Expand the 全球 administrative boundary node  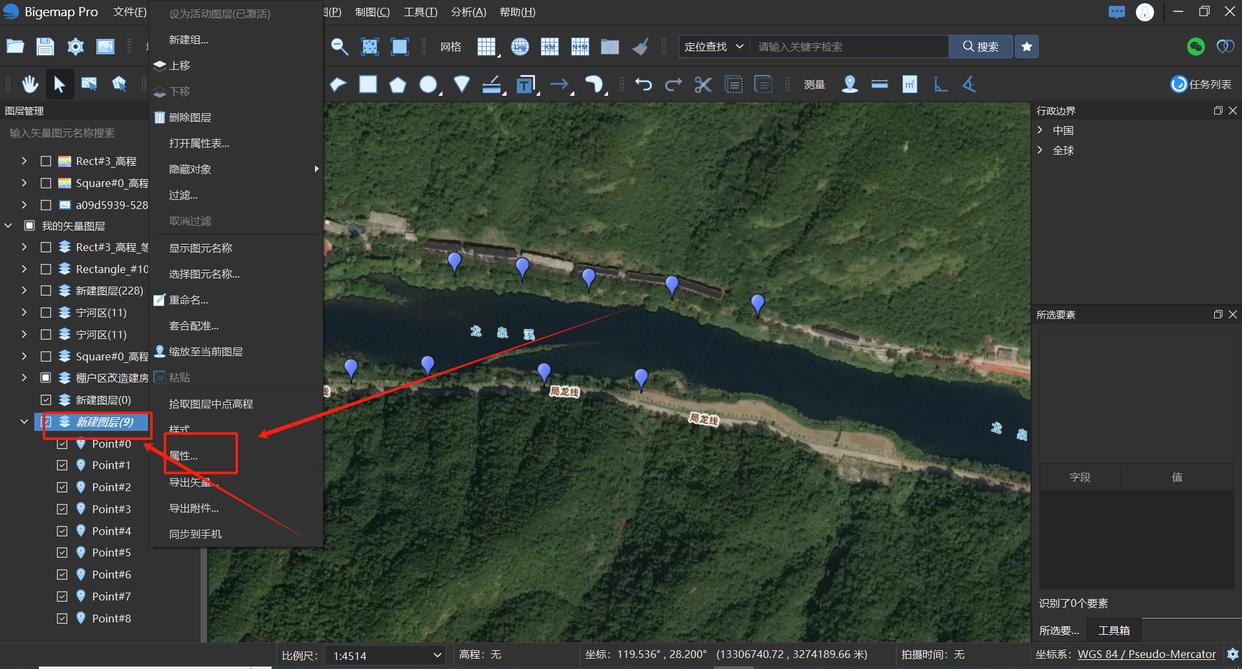[x=1040, y=150]
